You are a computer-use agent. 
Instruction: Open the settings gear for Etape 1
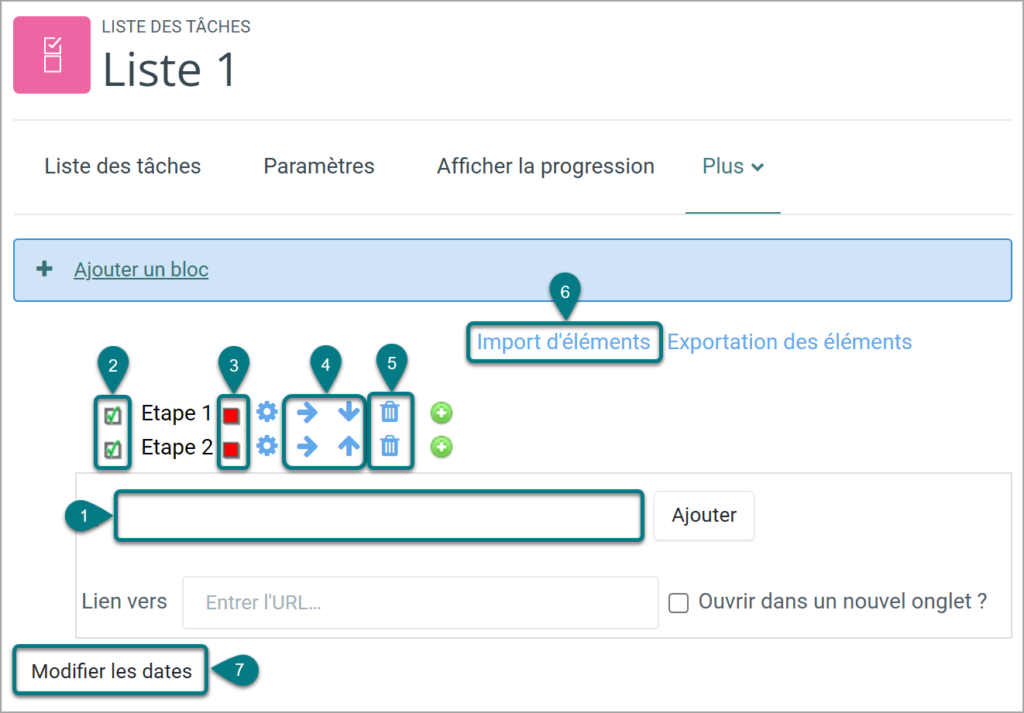click(x=266, y=412)
